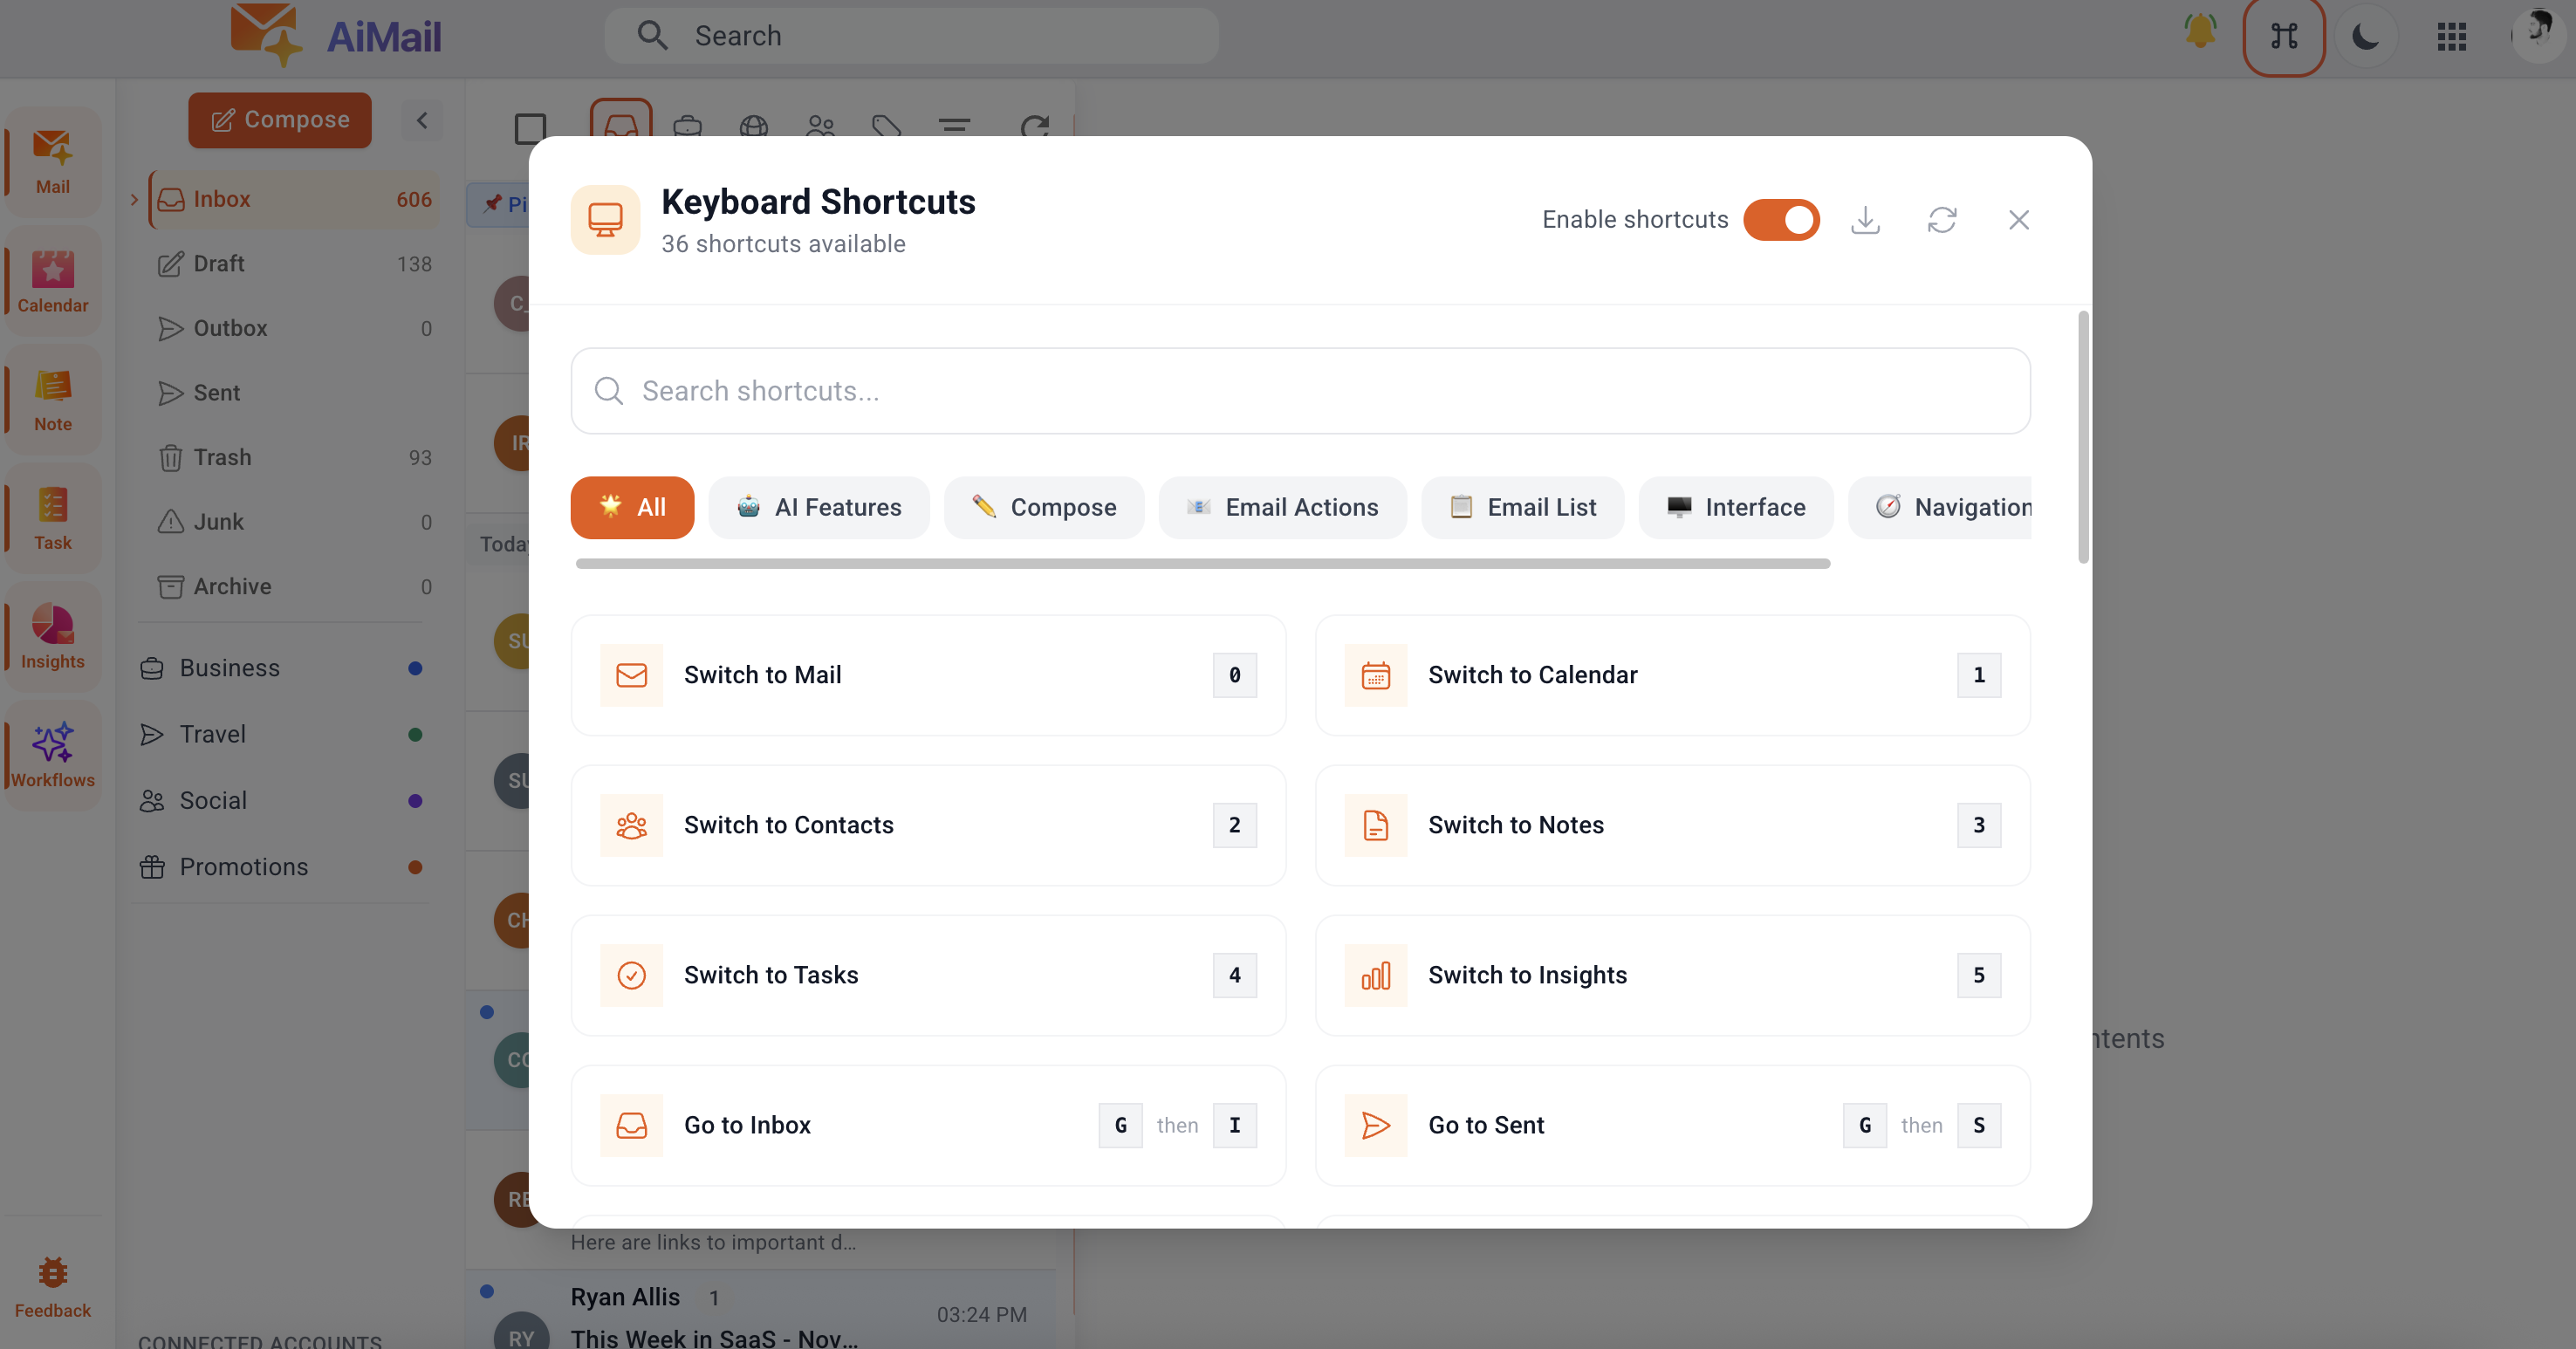Switch to the AI Features category tab
2576x1349 pixels.
coord(819,507)
